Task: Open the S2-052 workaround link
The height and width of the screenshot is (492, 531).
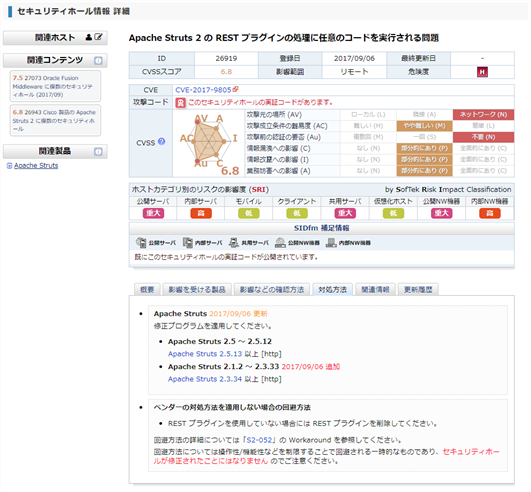Action: tap(259, 440)
